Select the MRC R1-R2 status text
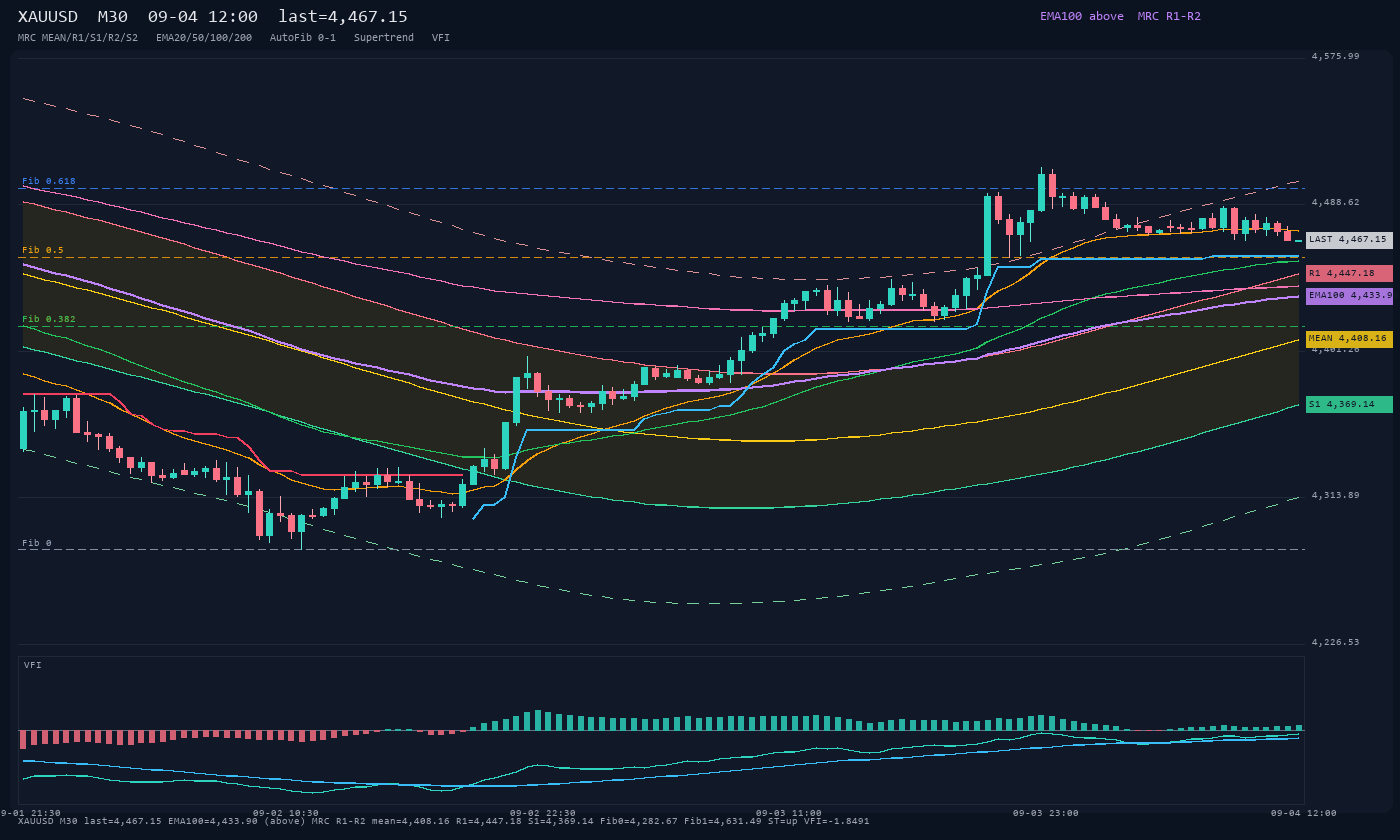Screen dimensions: 1400x840 [x=1169, y=16]
